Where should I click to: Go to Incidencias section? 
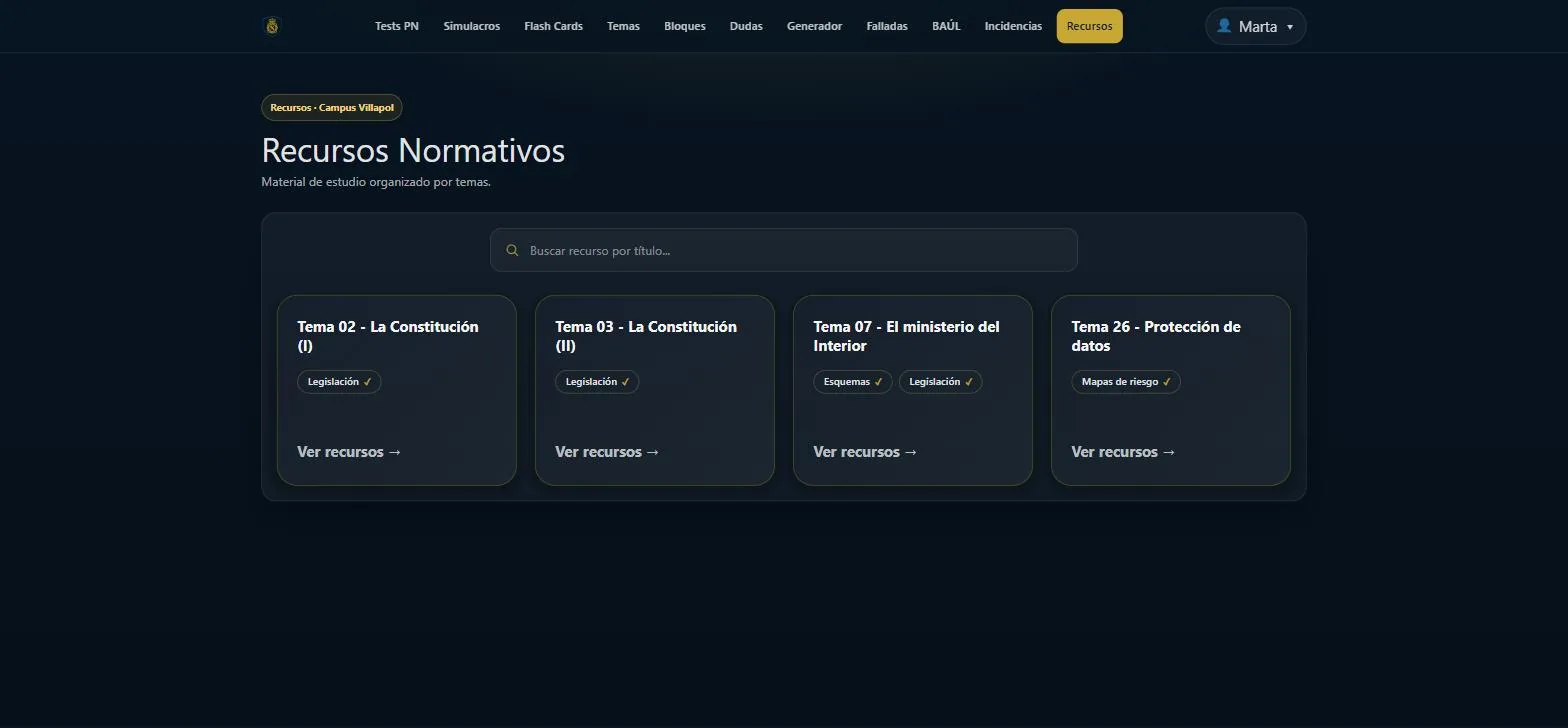coord(1013,26)
